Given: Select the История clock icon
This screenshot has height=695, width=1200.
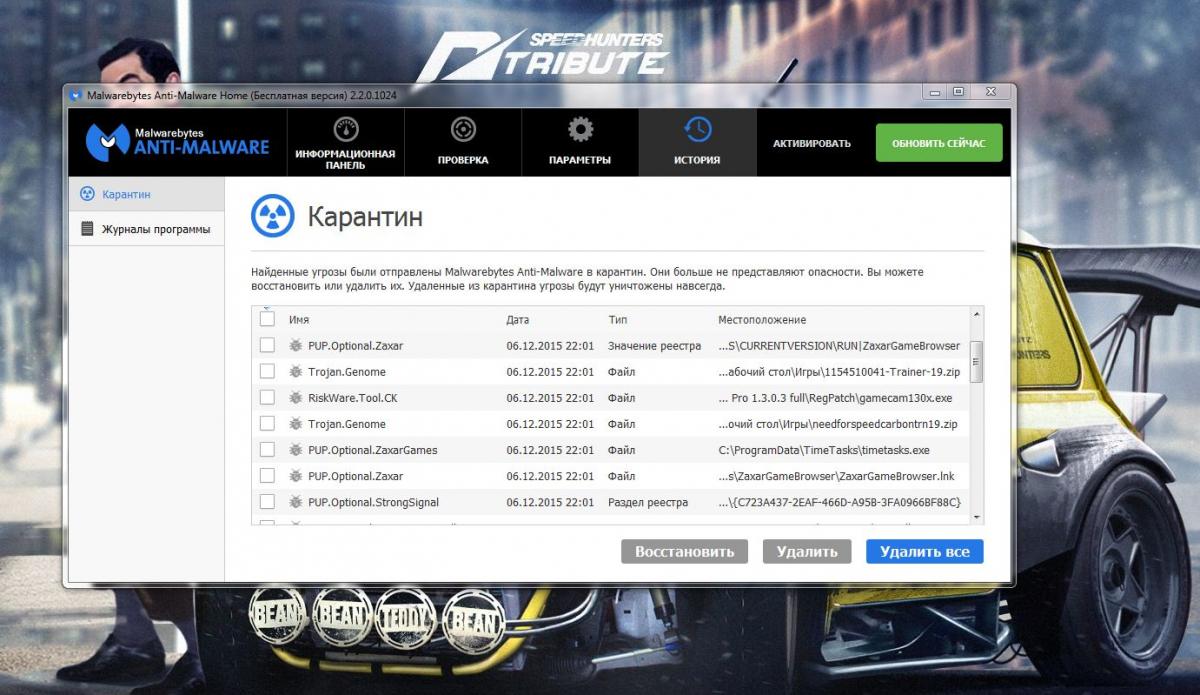Looking at the screenshot, I should [x=697, y=129].
